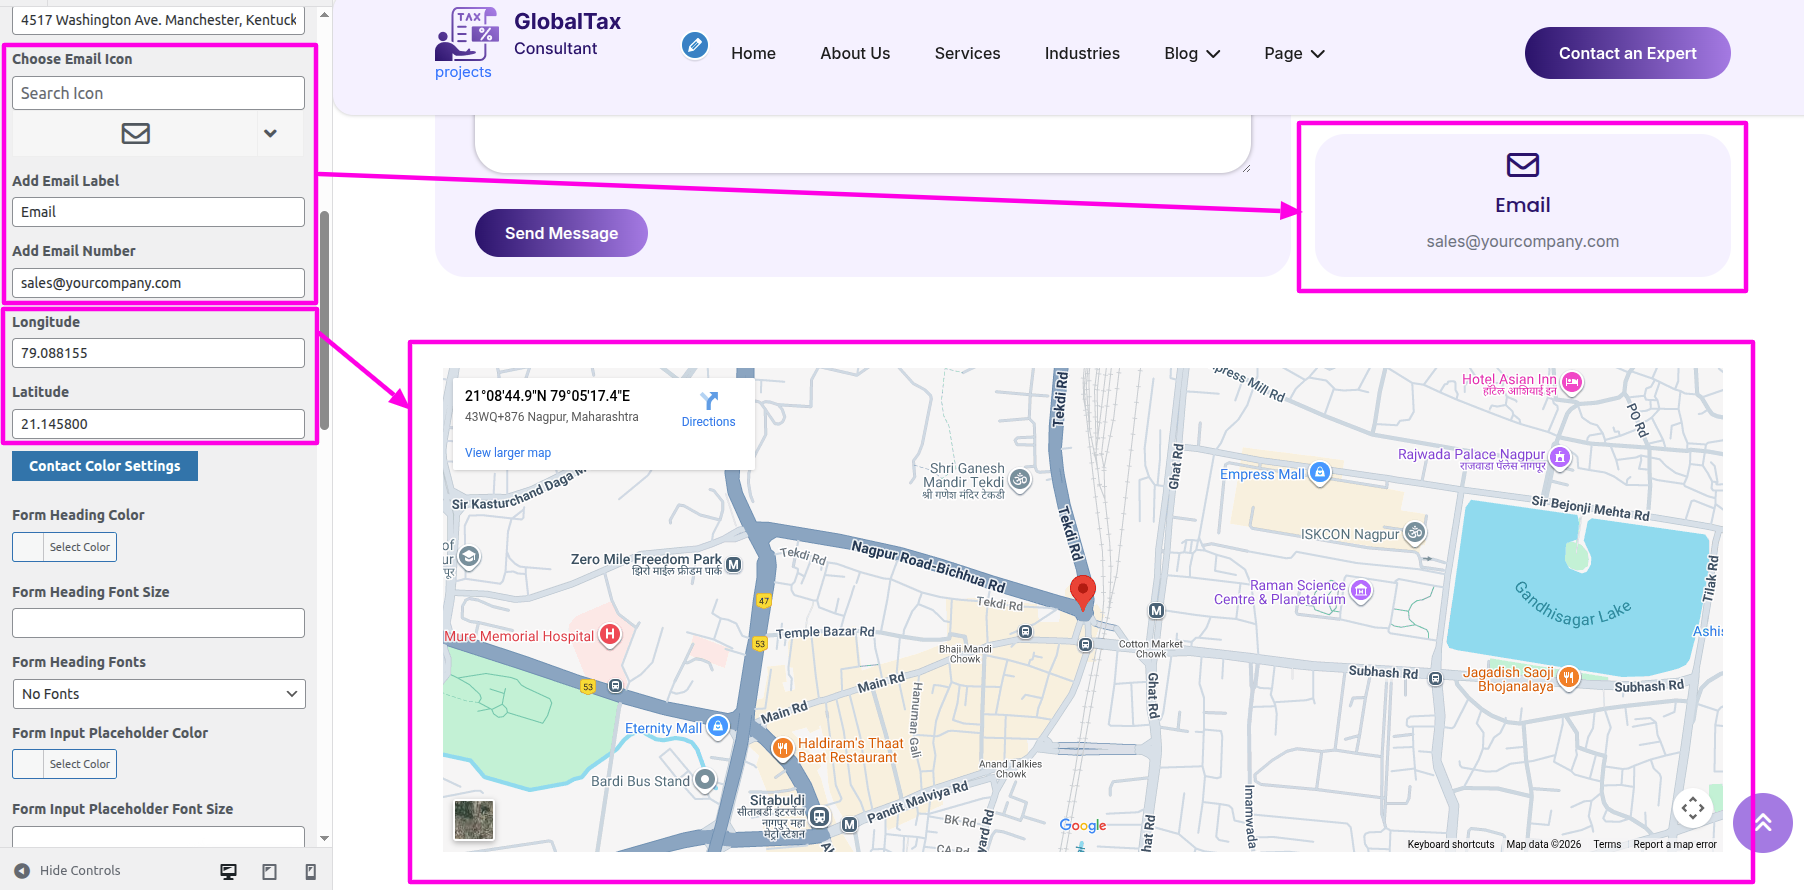Image resolution: width=1804 pixels, height=890 pixels.
Task: Click the red location pin on the map
Action: 1082,590
